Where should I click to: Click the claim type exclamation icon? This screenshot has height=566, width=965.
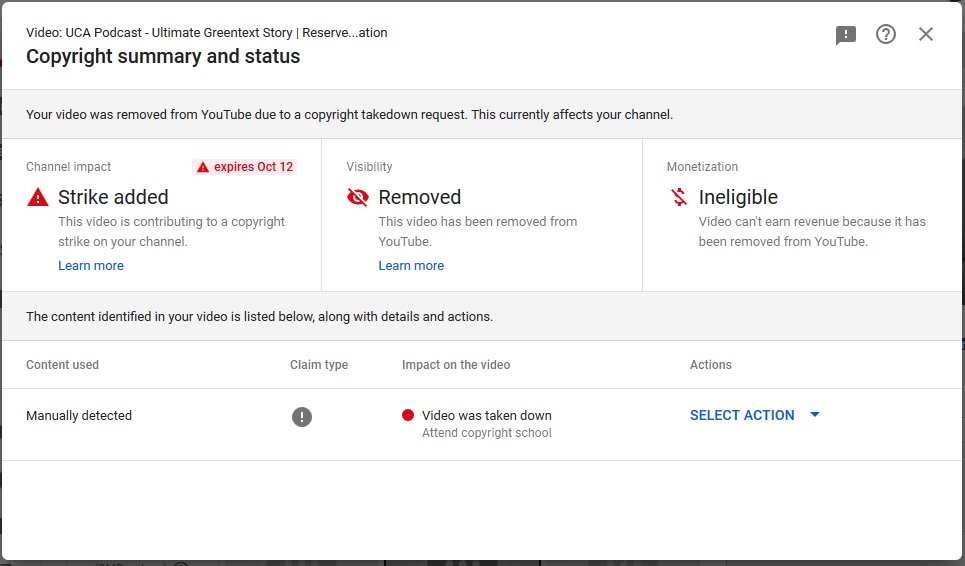pyautogui.click(x=302, y=417)
